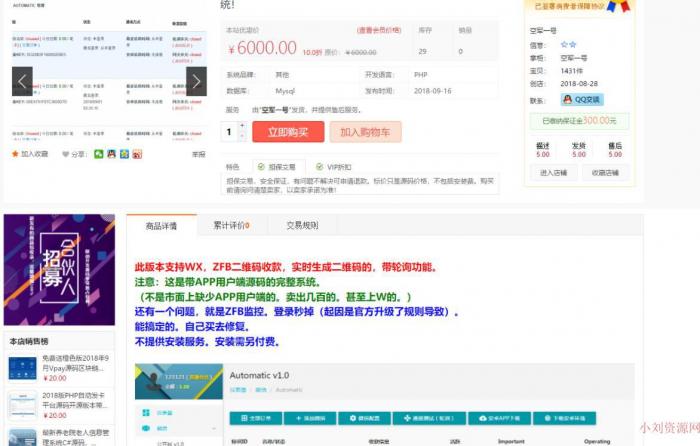This screenshot has width=700, height=446.
Task: Share via the green WeChat icon
Action: (99, 154)
